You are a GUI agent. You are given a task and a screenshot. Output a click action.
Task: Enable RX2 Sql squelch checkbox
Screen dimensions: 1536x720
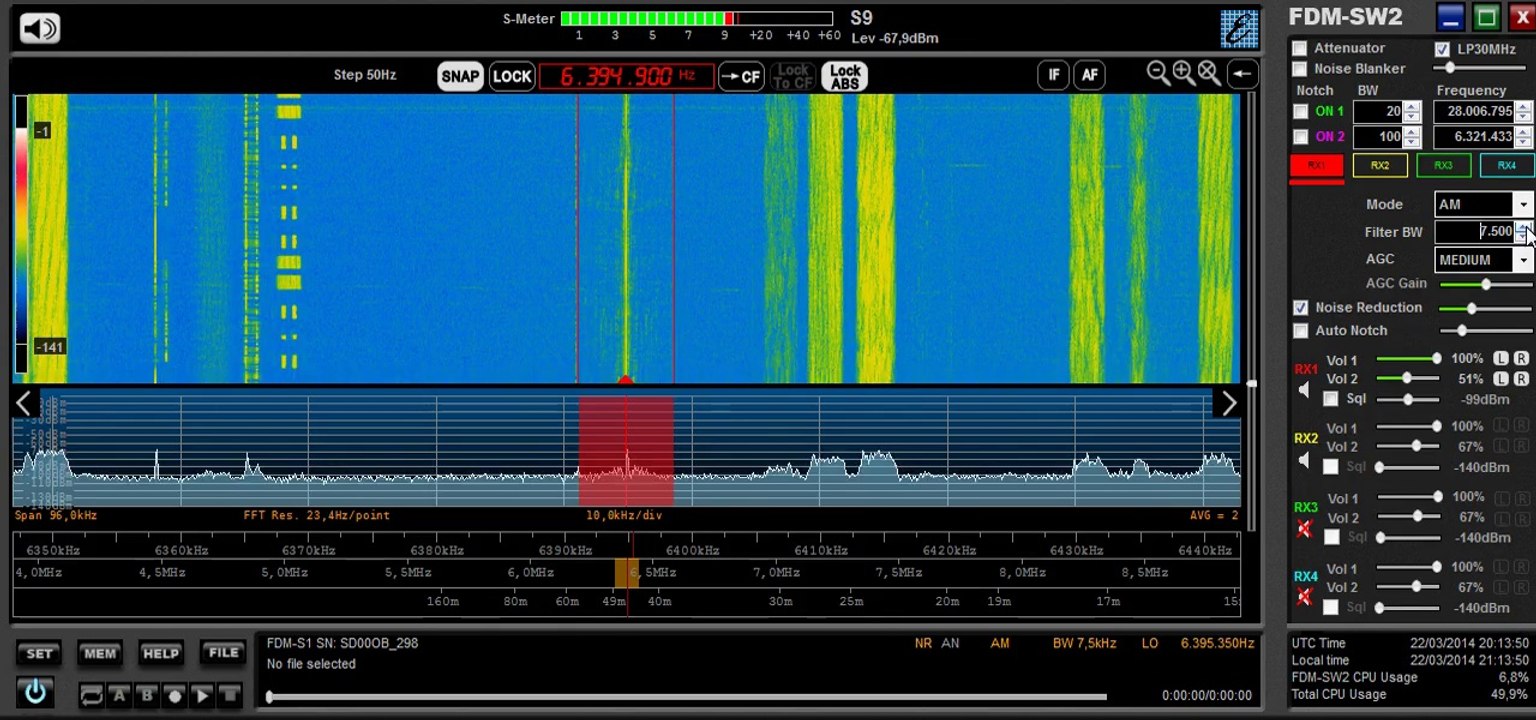tap(1331, 467)
